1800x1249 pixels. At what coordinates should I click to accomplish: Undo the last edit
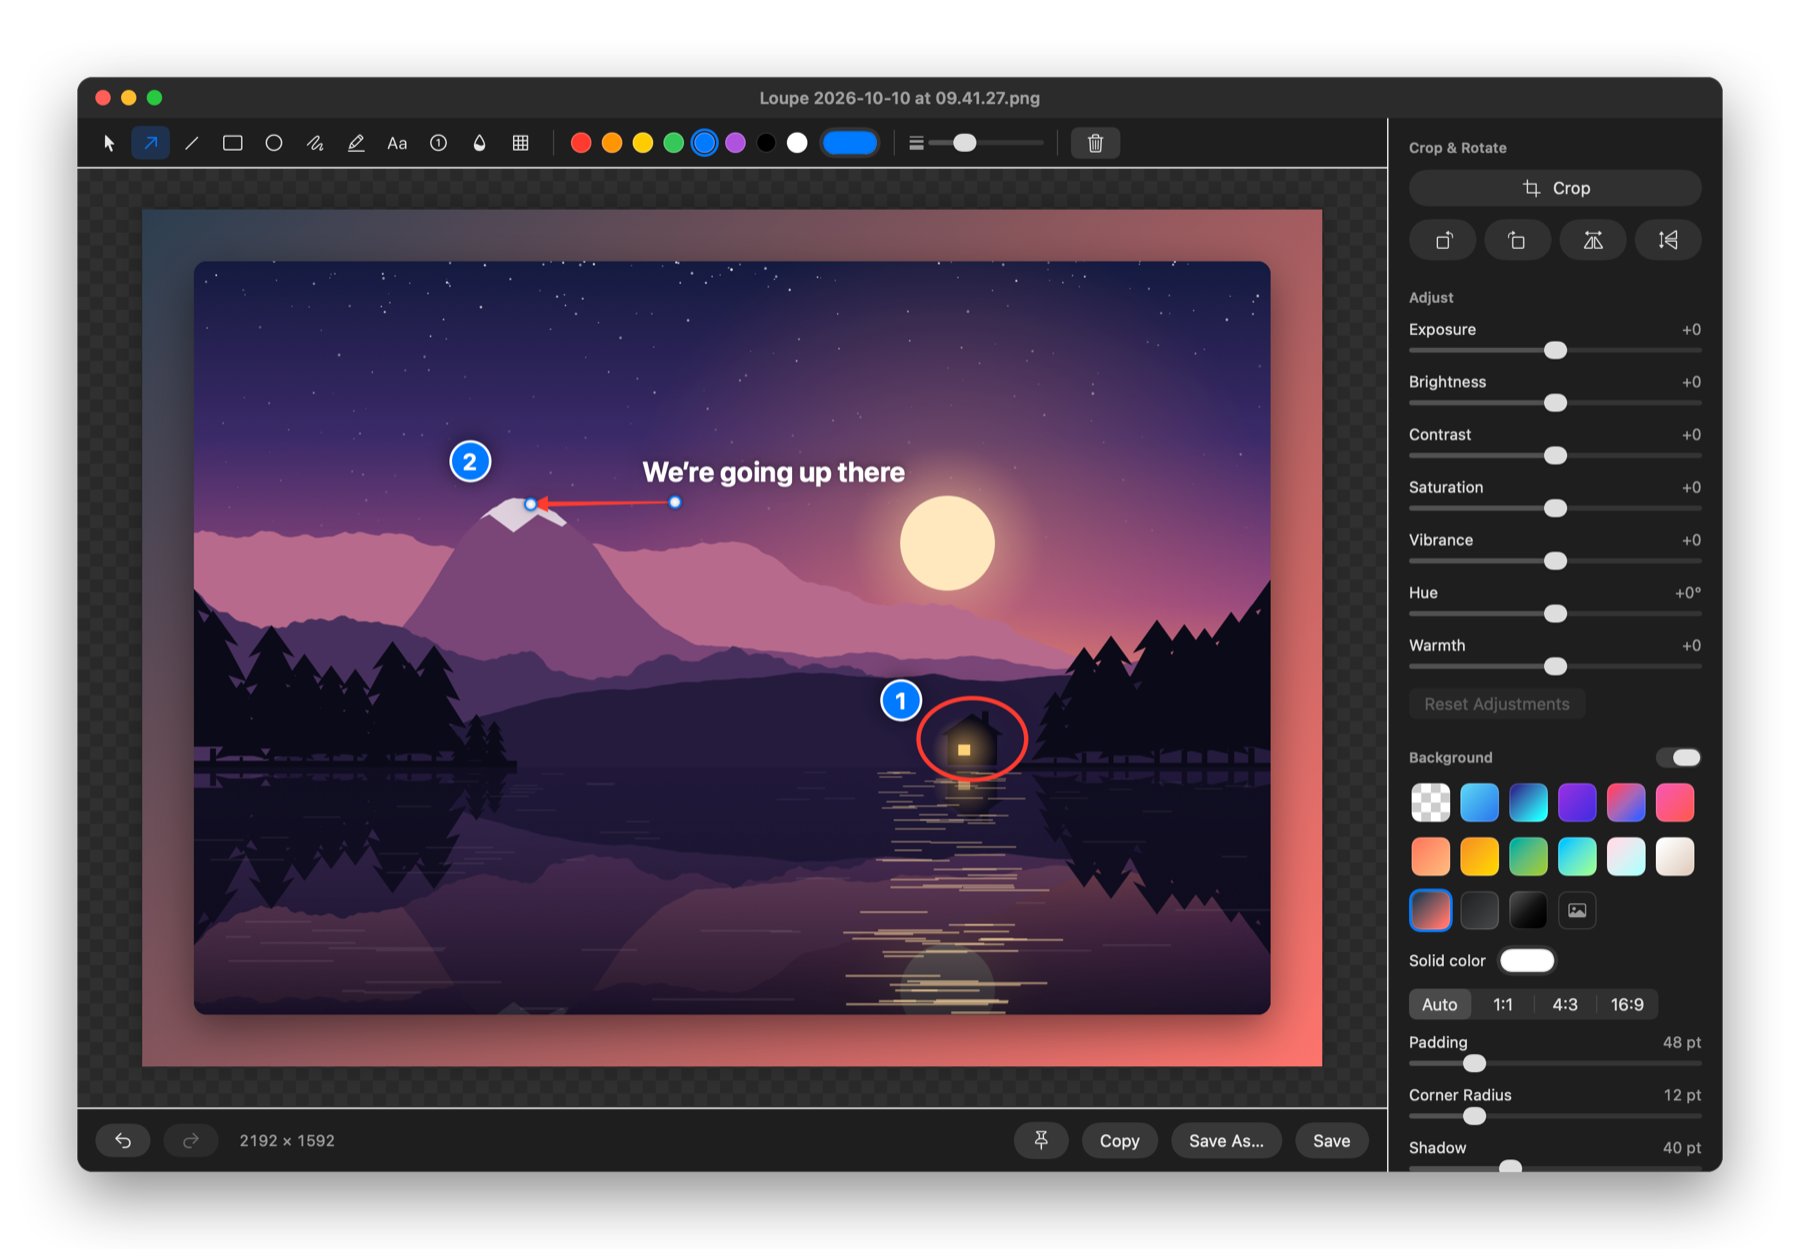(123, 1140)
